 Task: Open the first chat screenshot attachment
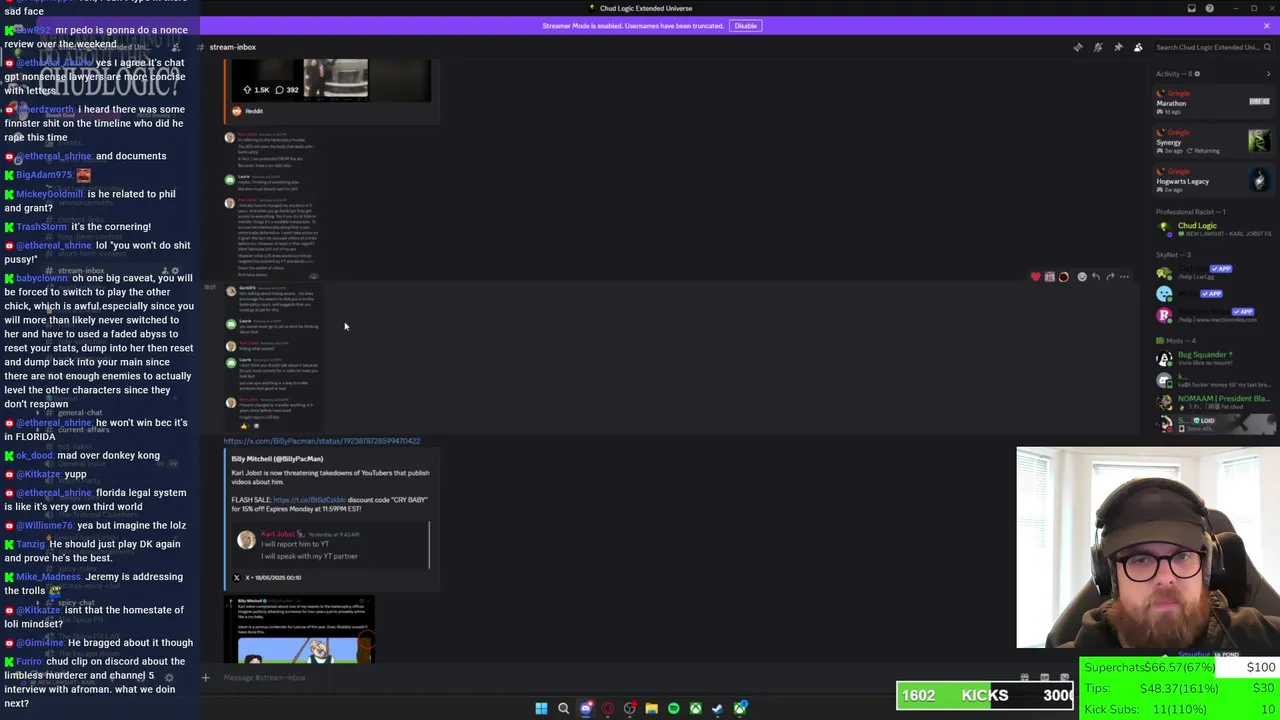(272, 205)
